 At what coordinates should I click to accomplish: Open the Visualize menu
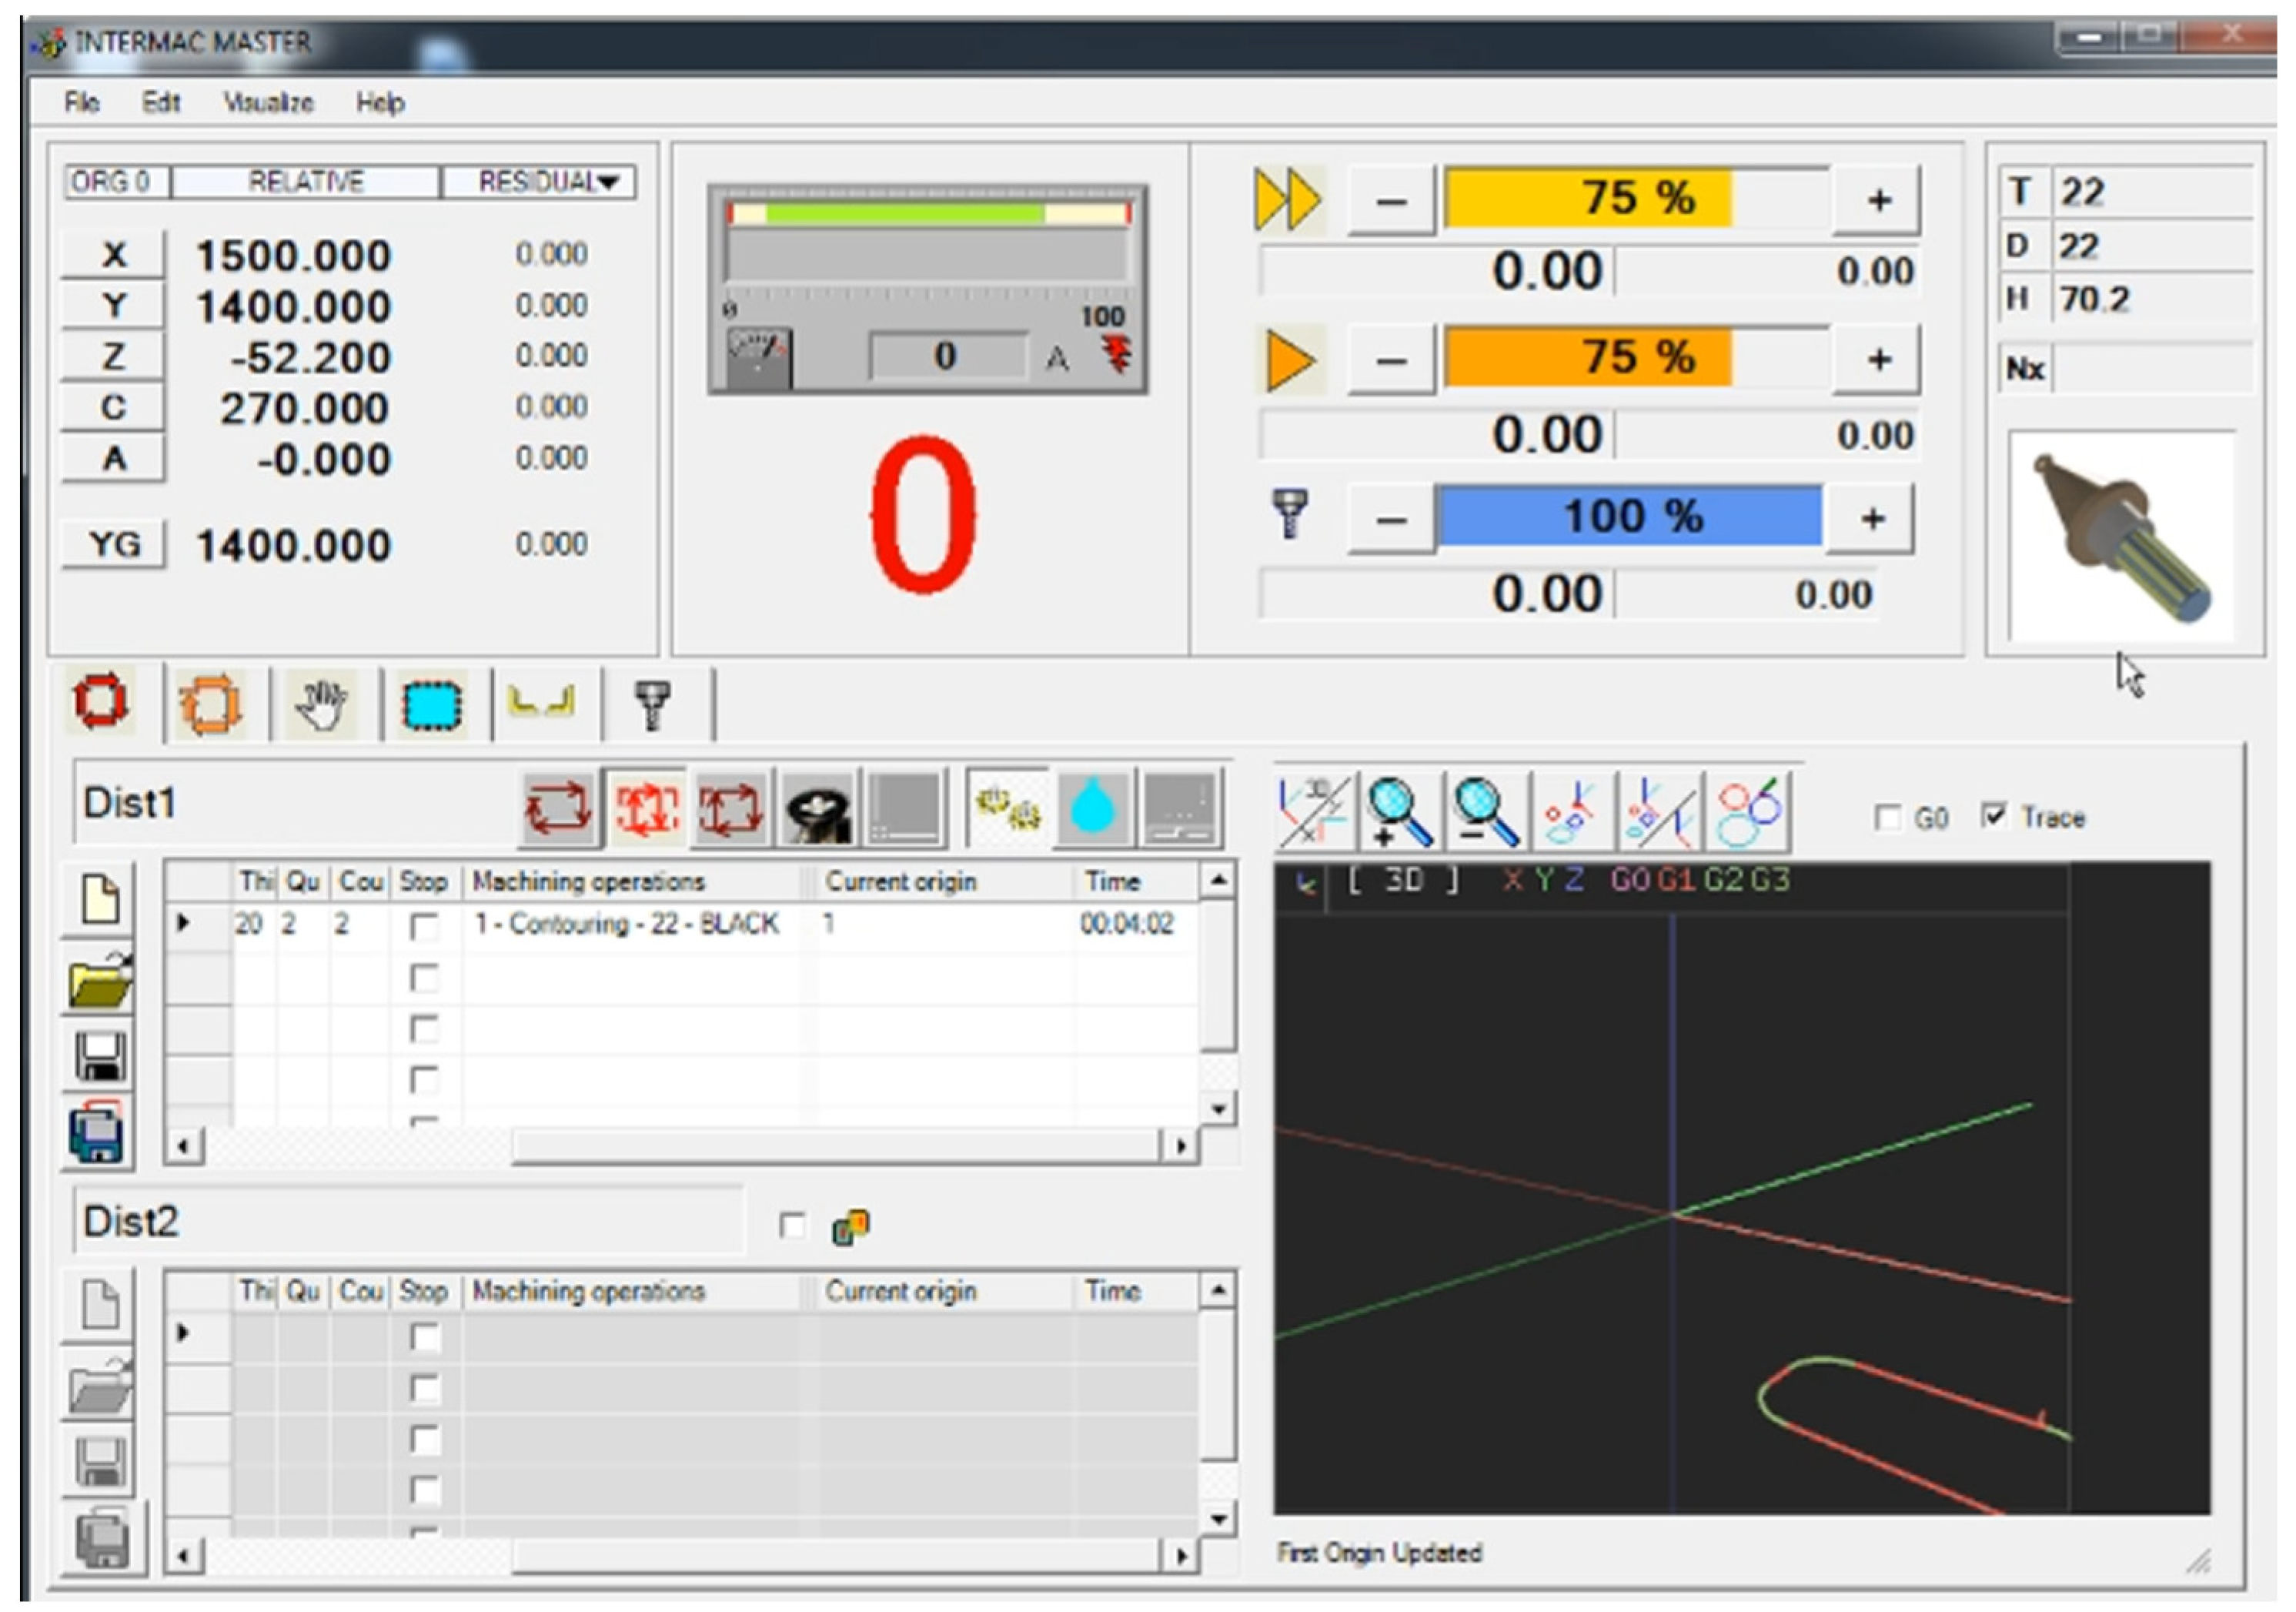tap(268, 103)
